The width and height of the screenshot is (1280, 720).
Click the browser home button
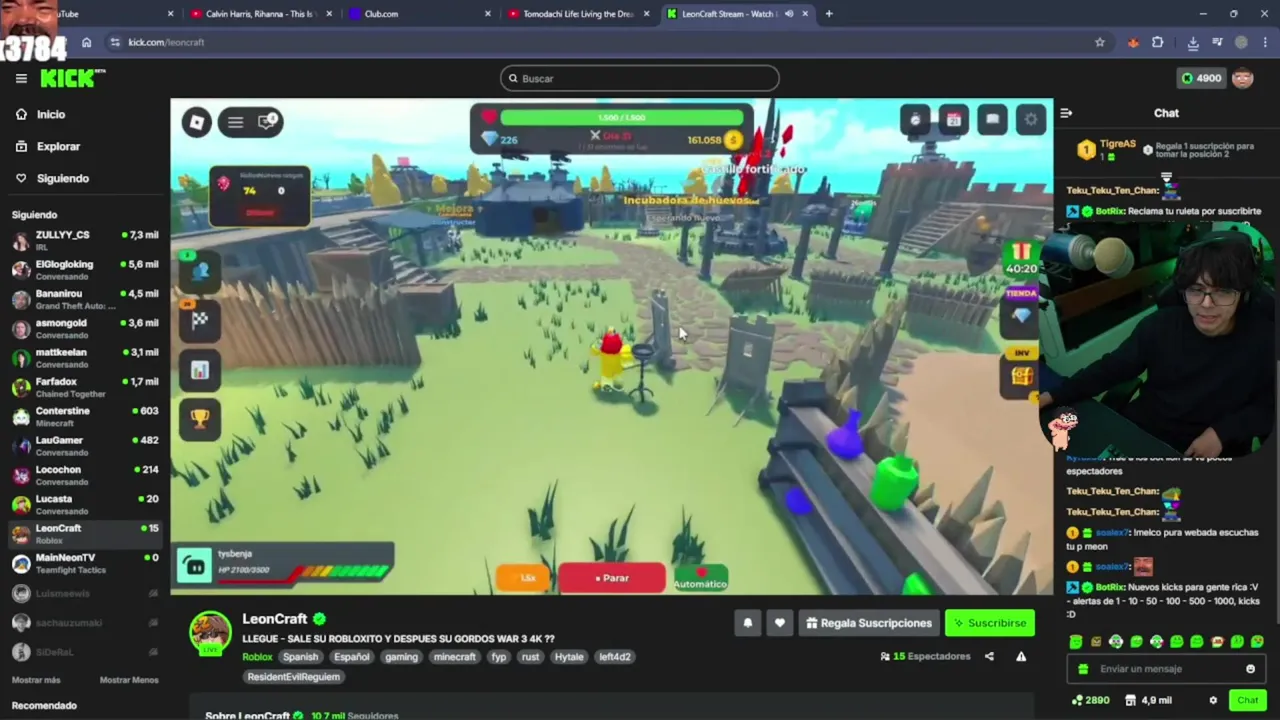point(86,42)
